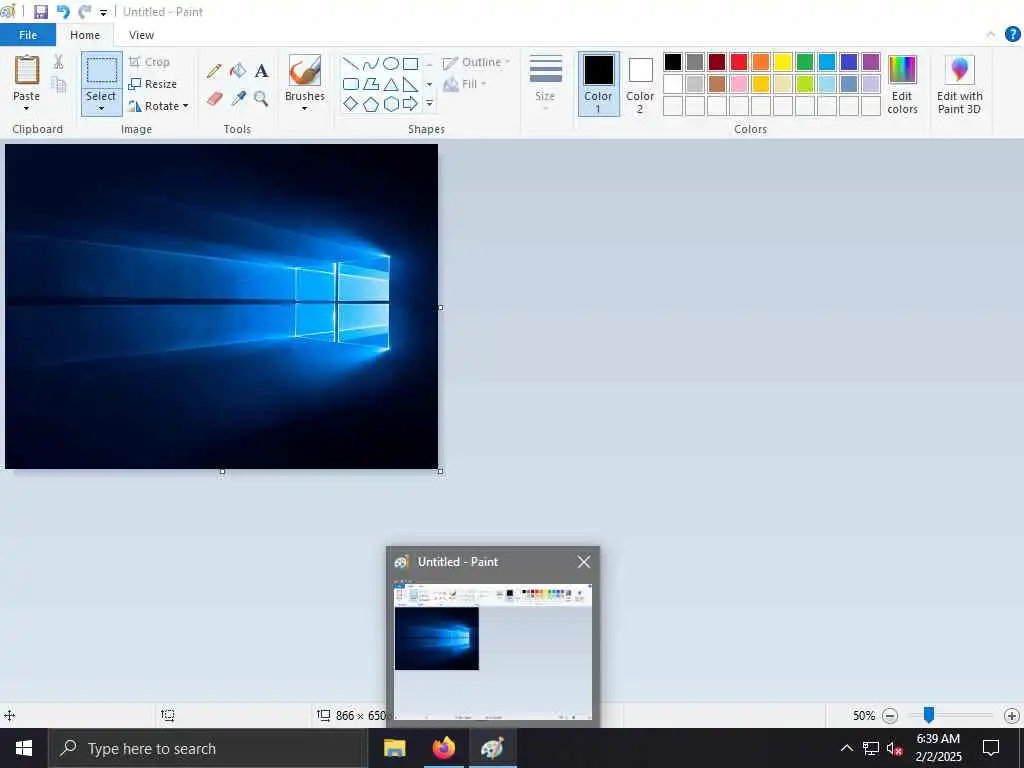The height and width of the screenshot is (768, 1024).
Task: Choose the Right arrow shape
Action: point(410,104)
